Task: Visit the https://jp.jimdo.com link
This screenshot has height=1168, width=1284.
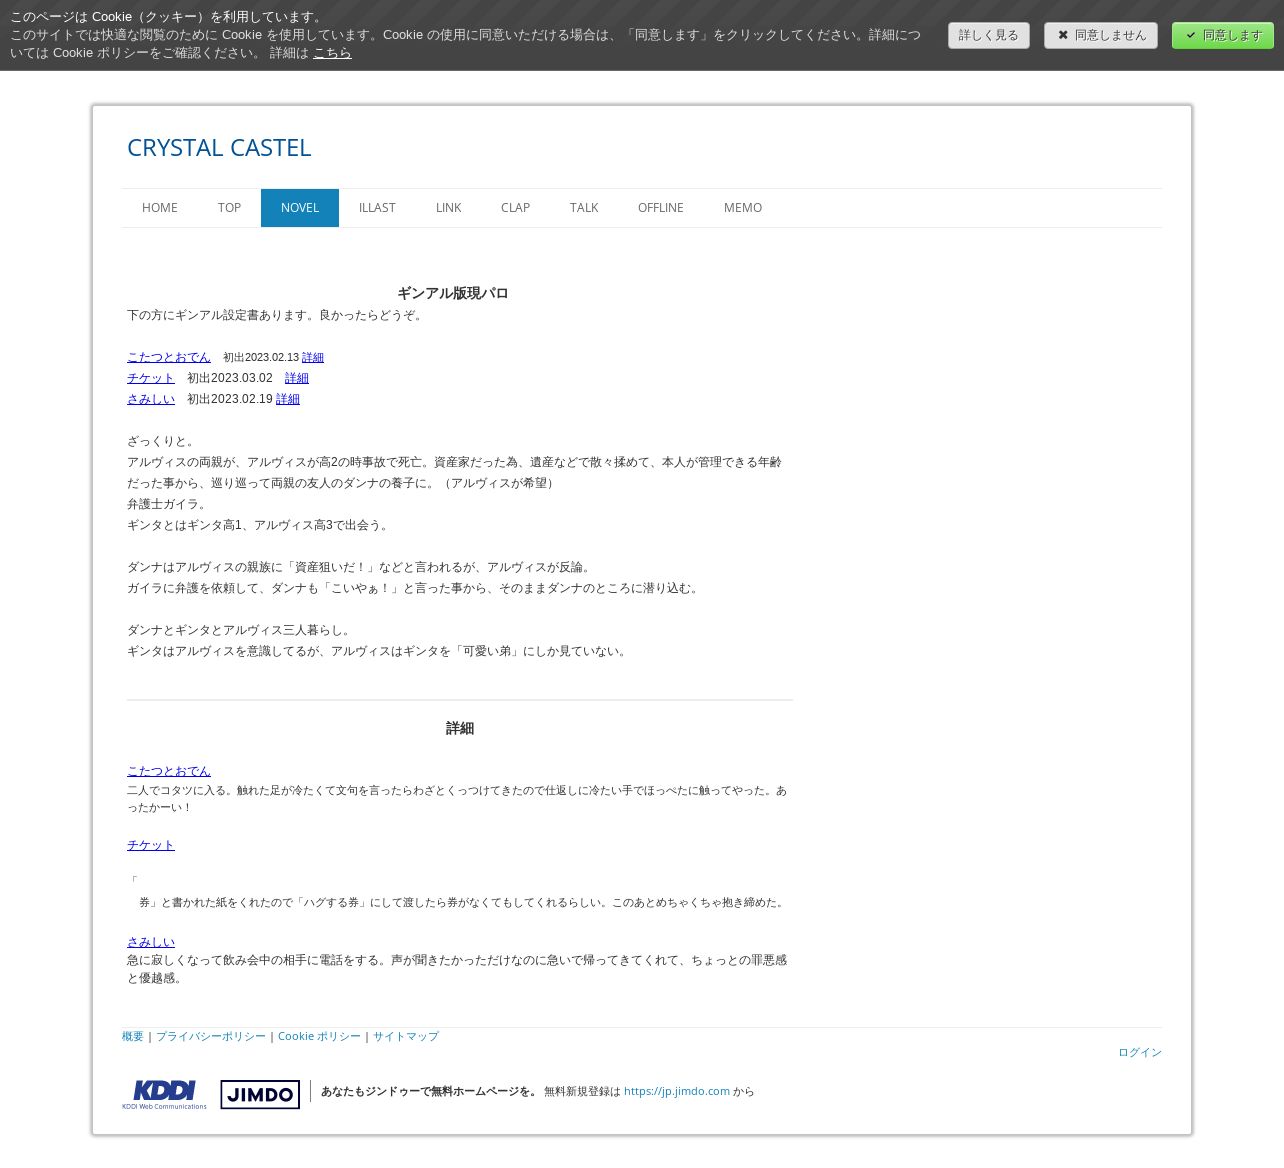Action: 677,1091
